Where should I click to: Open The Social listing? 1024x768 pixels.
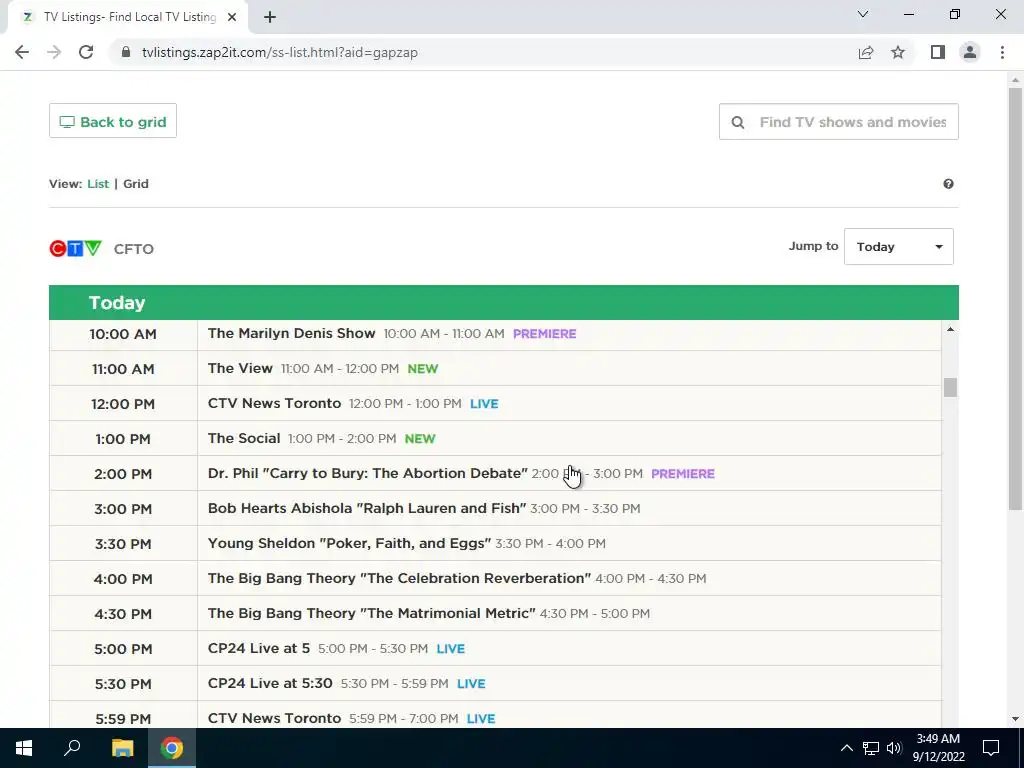pyautogui.click(x=244, y=438)
